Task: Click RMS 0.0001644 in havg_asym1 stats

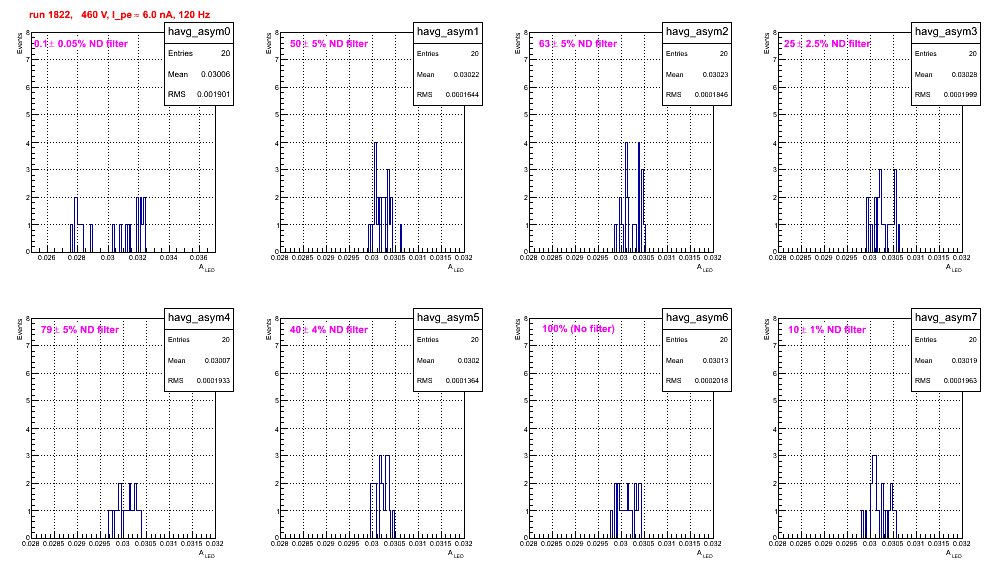Action: point(448,95)
